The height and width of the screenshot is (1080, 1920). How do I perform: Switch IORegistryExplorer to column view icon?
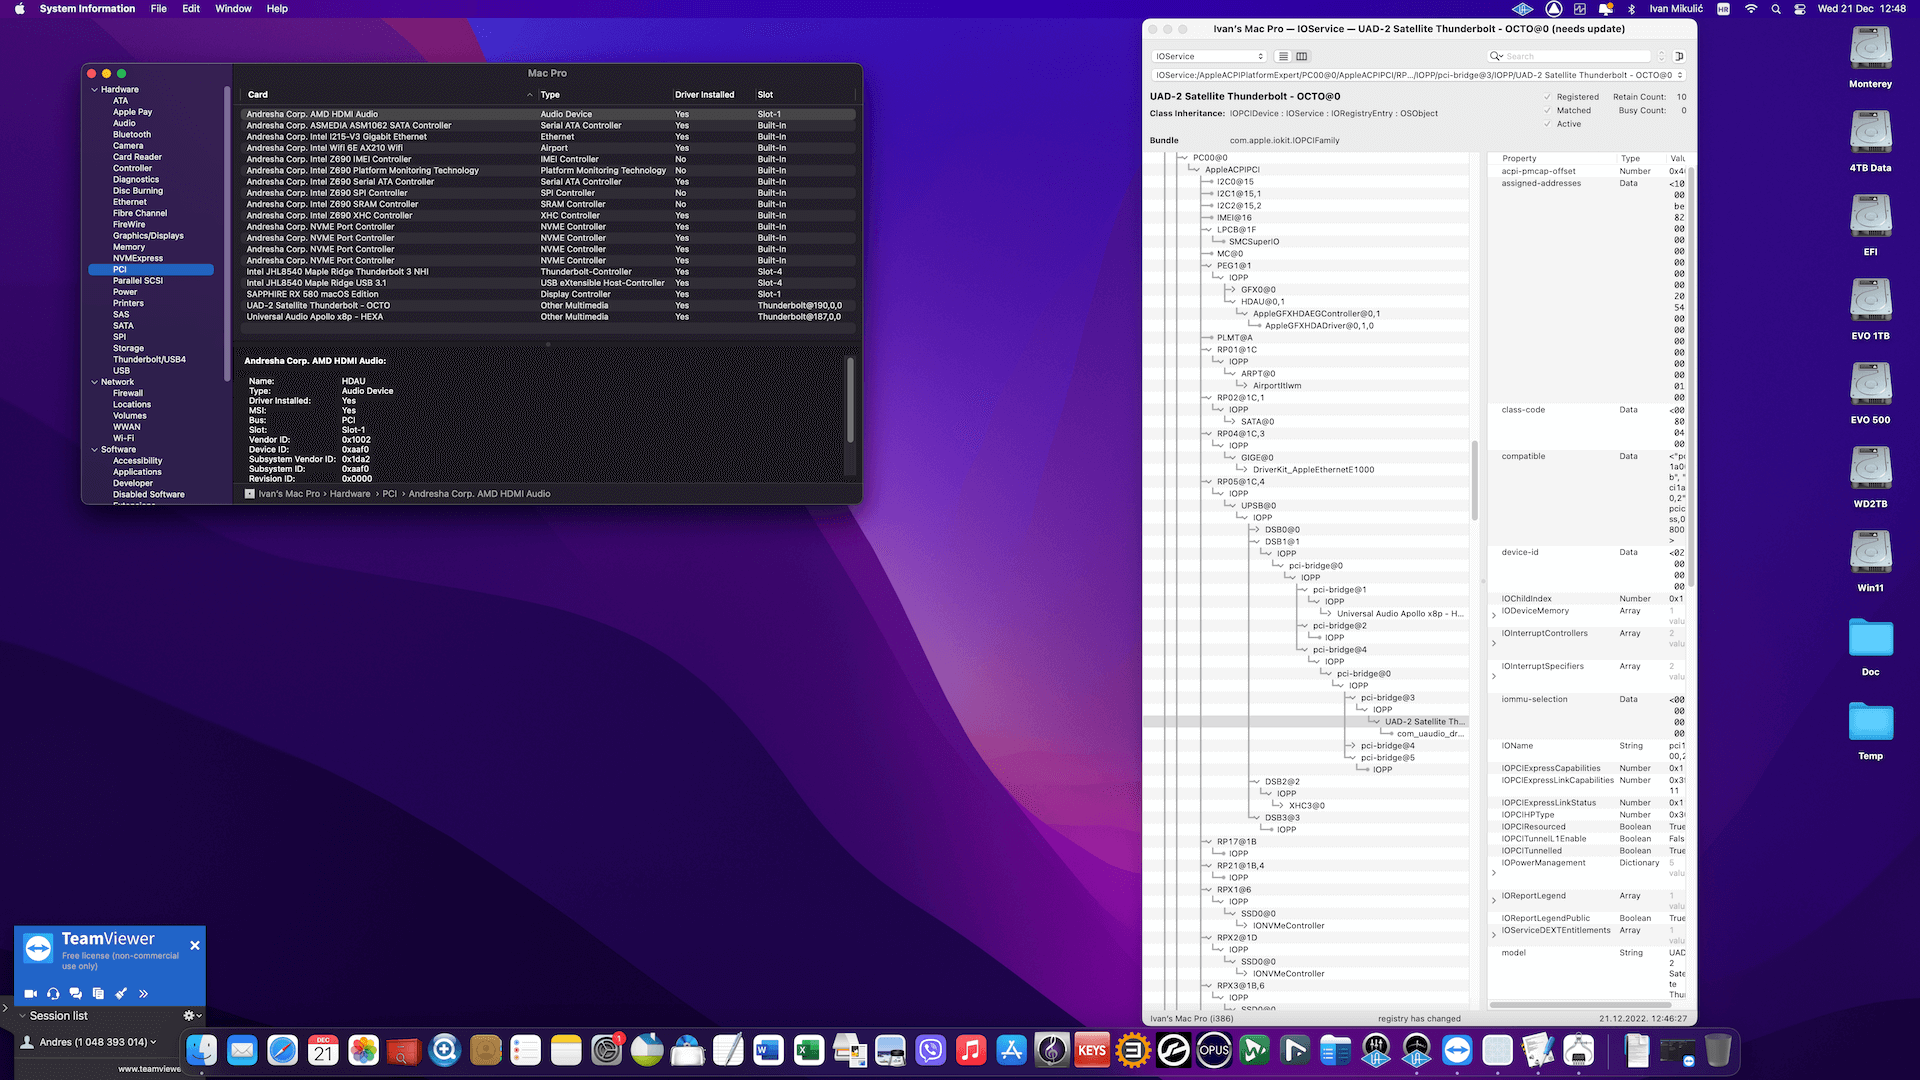1302,56
